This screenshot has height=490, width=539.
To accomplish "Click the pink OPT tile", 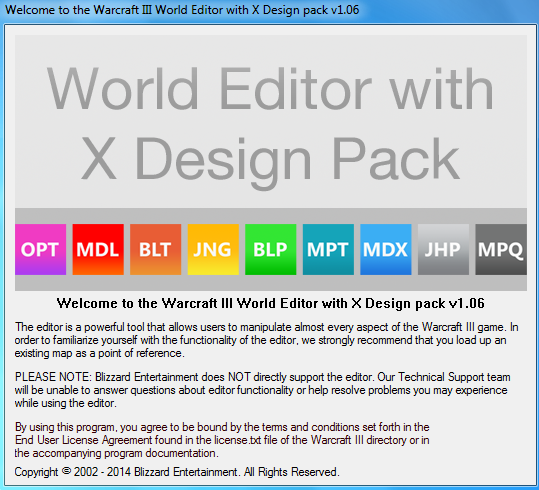I will pos(41,249).
